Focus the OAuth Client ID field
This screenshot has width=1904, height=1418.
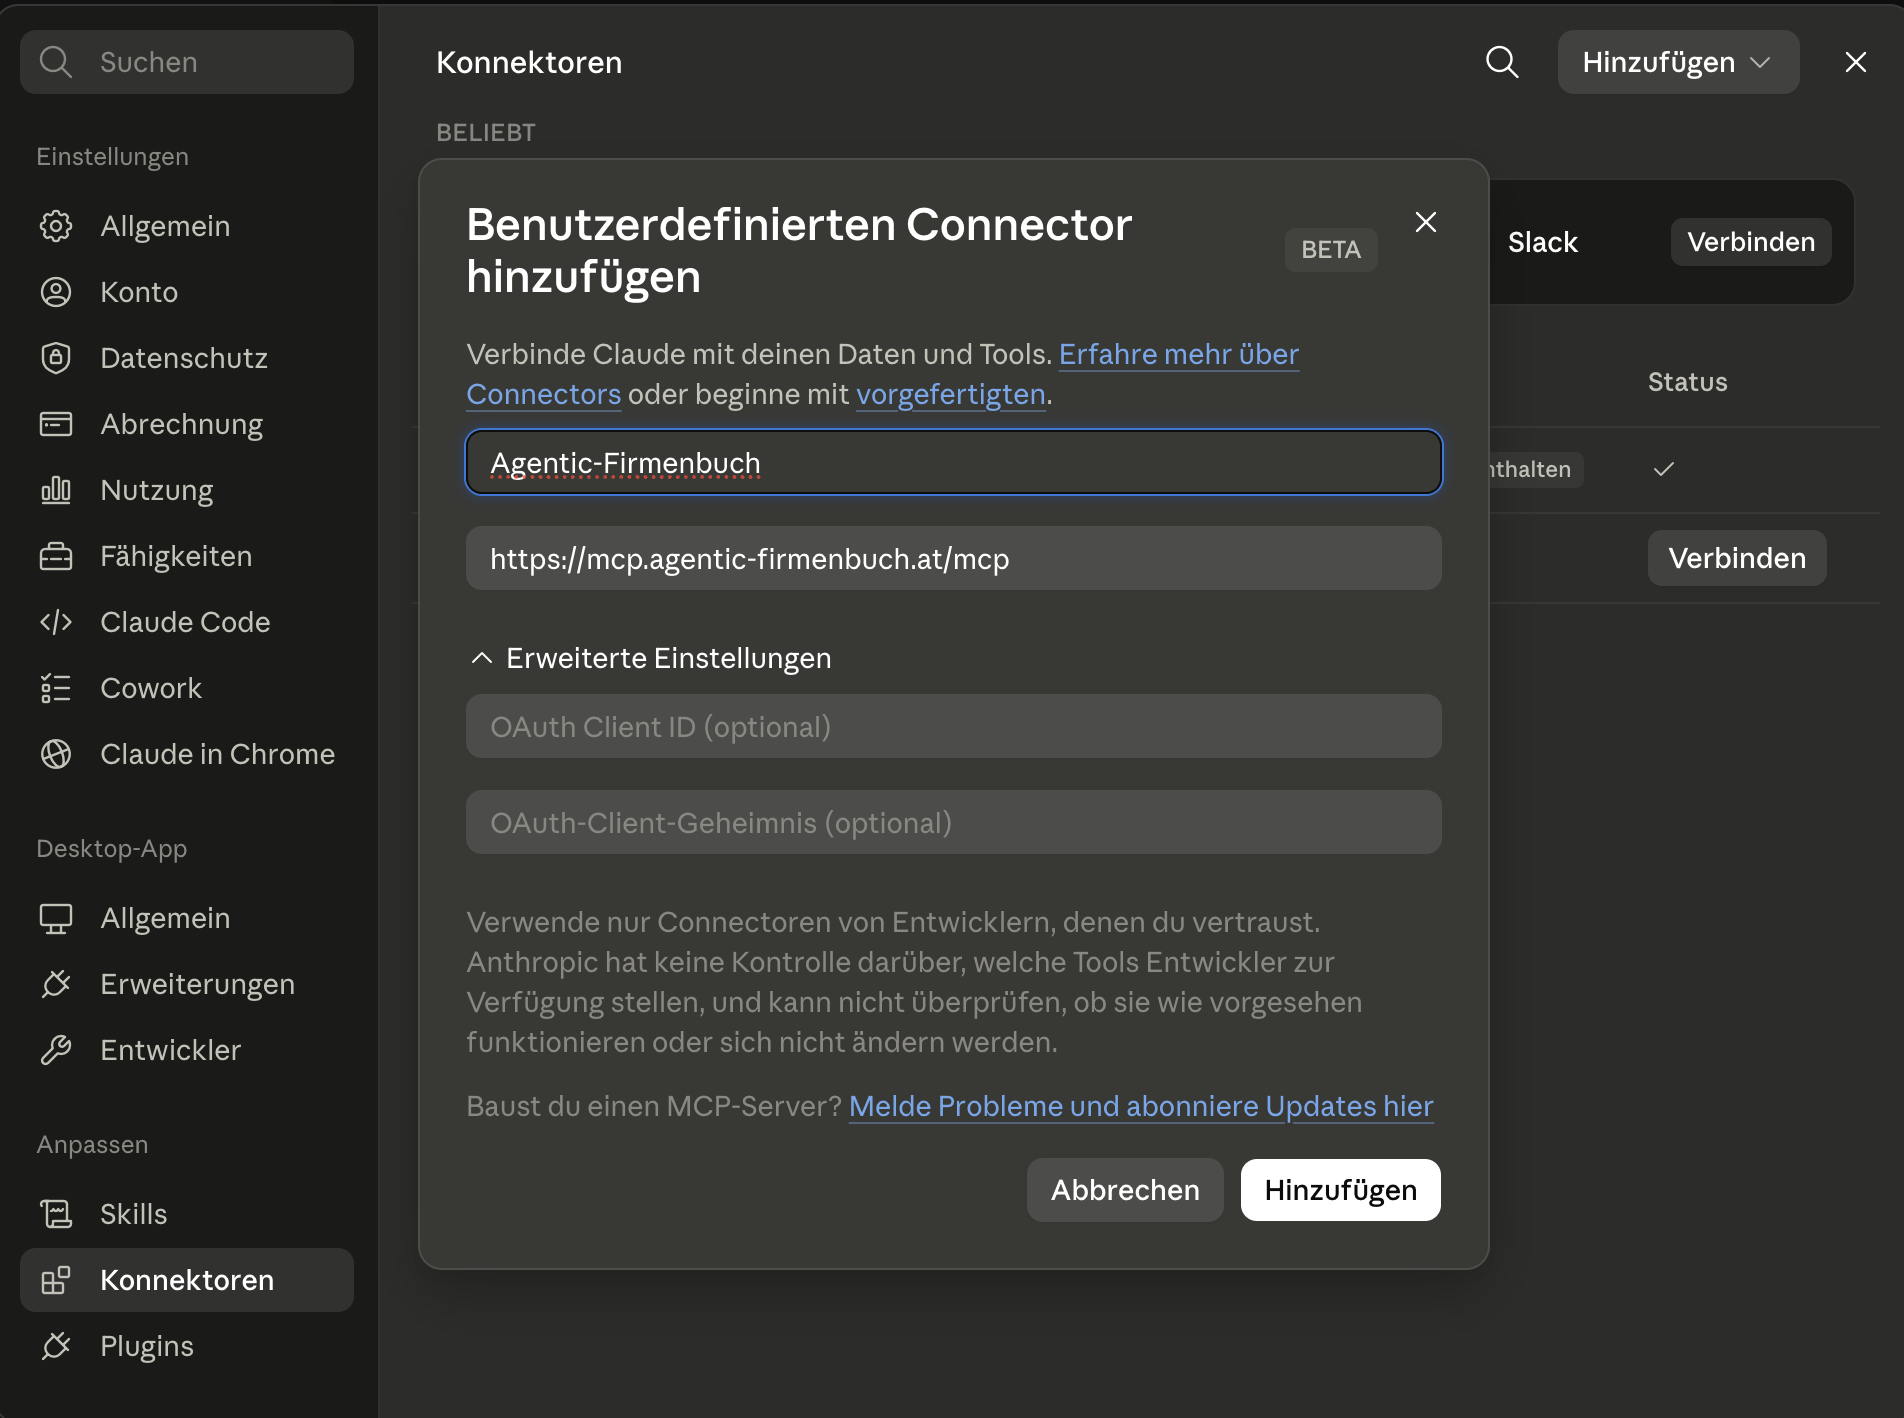tap(954, 726)
